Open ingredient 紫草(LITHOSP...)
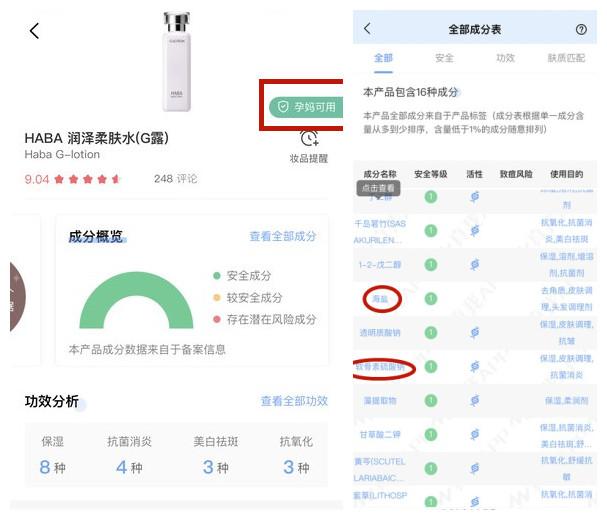Image resolution: width=607 pixels, height=520 pixels. pos(380,496)
